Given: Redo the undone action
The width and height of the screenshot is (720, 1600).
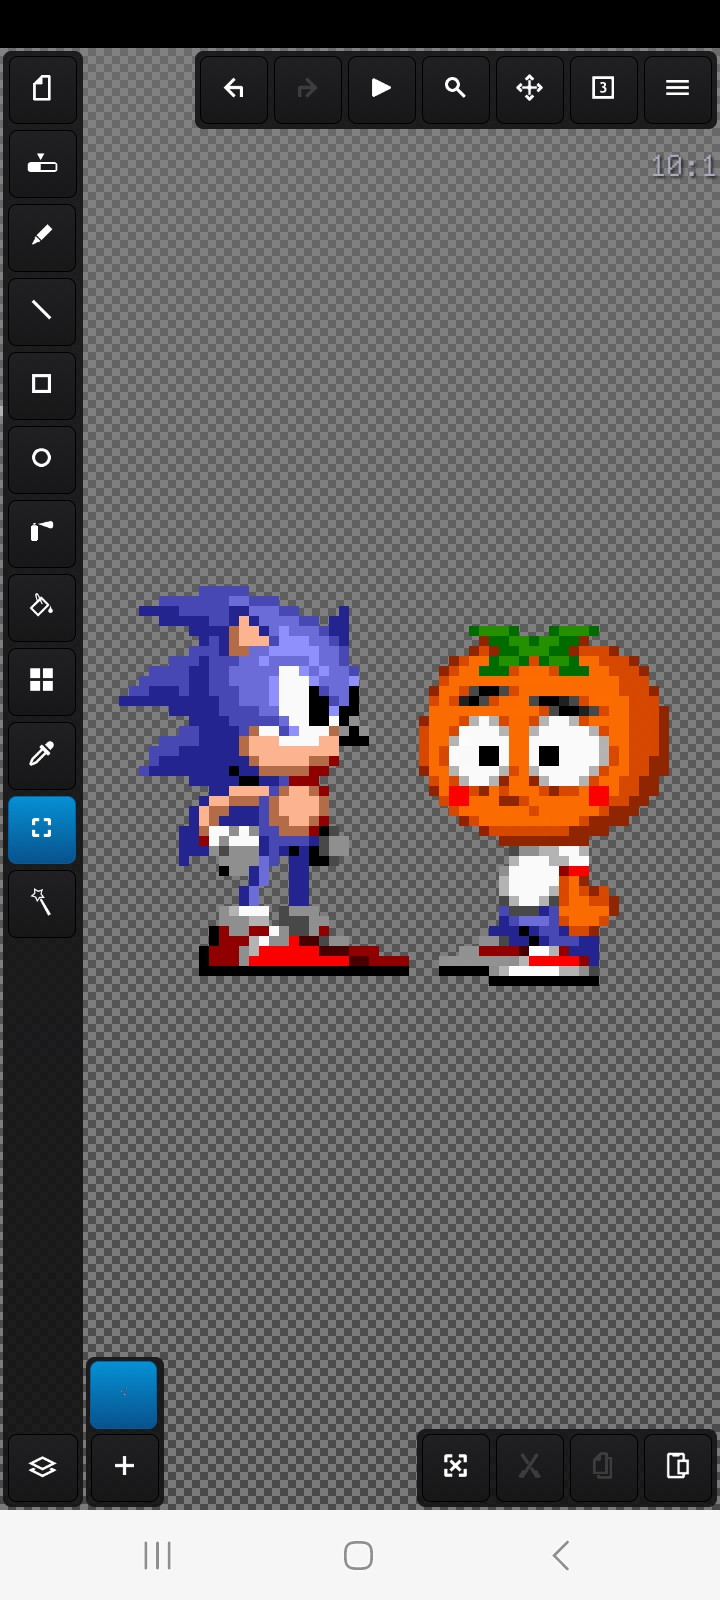Looking at the screenshot, I should click(308, 89).
